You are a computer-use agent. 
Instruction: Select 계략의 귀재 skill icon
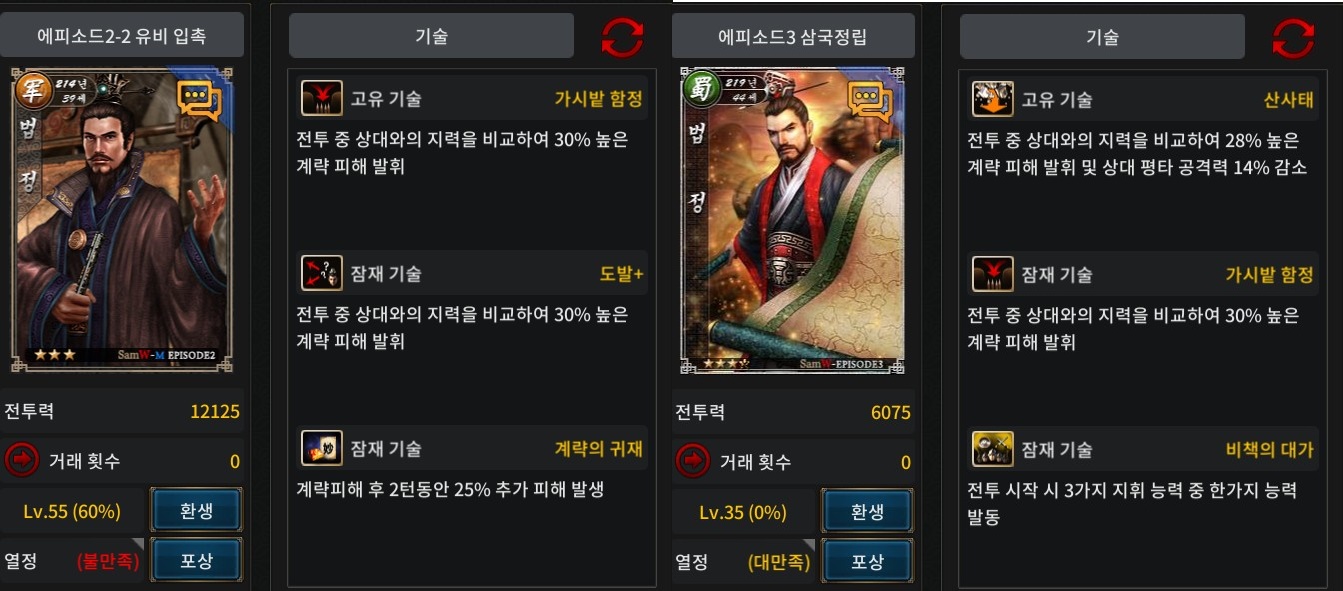coord(322,449)
